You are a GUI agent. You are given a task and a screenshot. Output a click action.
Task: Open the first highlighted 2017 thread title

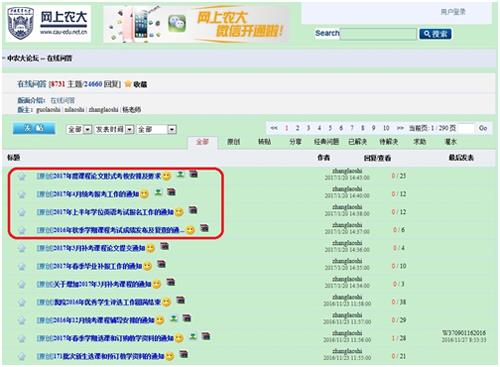click(99, 176)
